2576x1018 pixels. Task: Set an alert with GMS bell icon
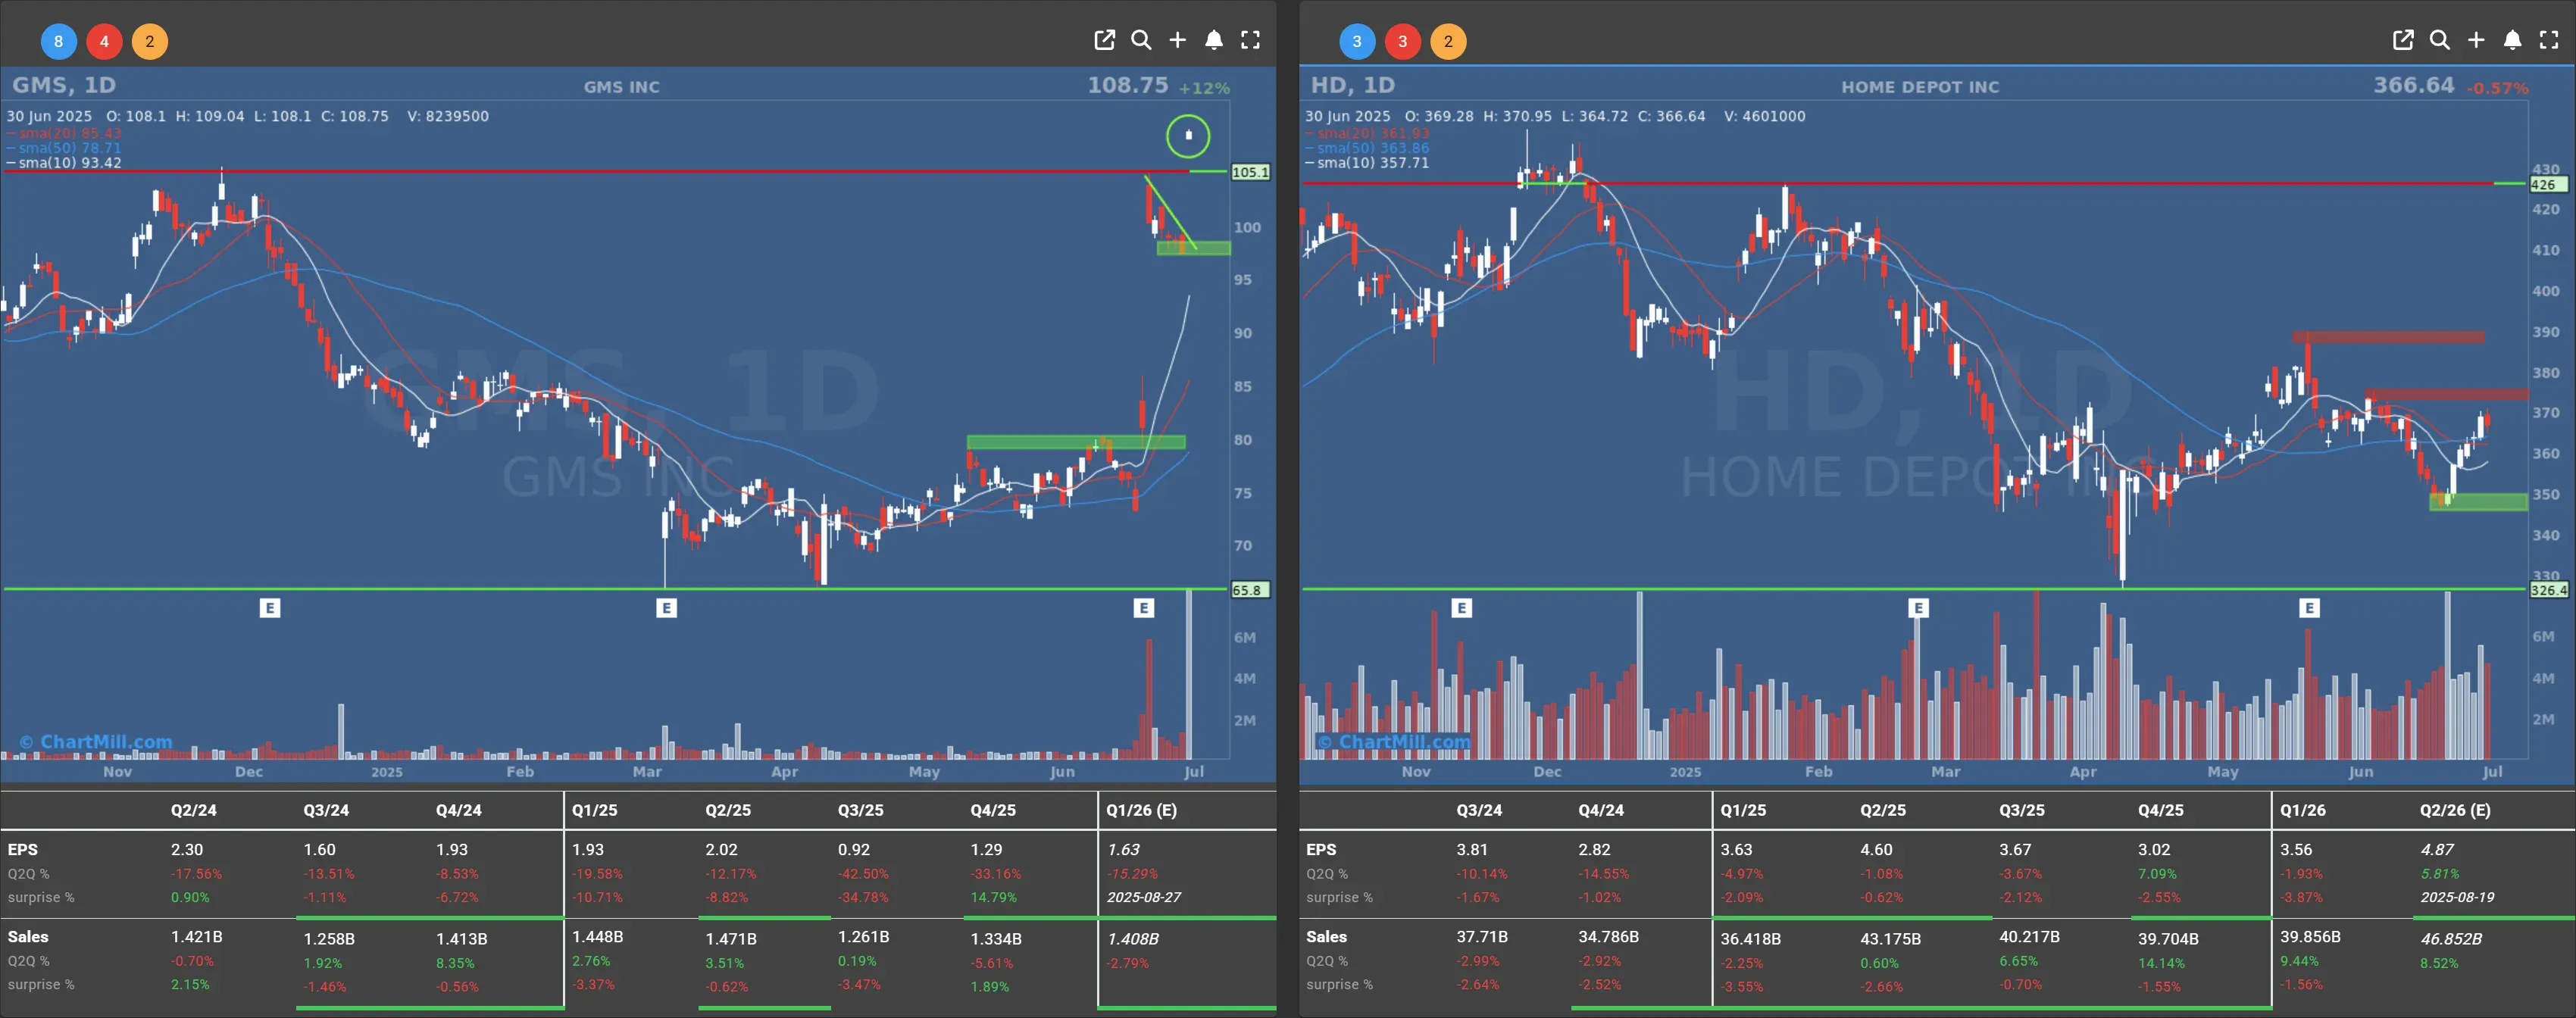pos(1213,40)
